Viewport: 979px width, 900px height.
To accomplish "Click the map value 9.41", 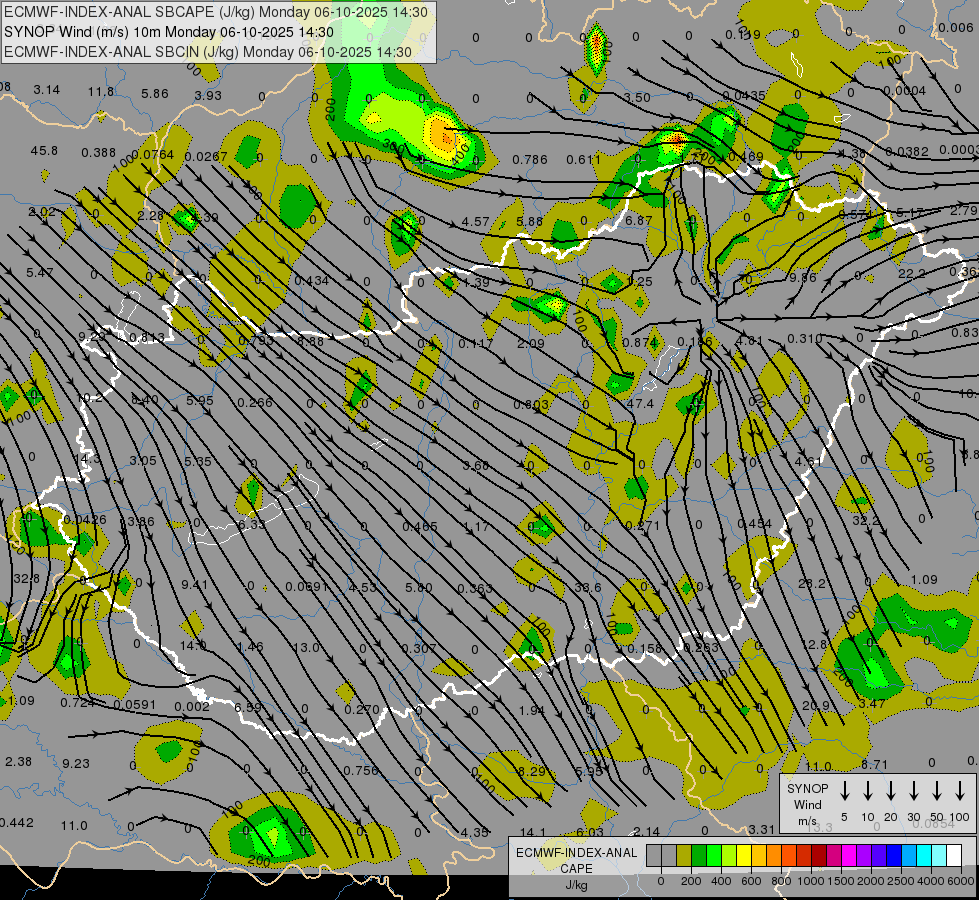I will [195, 585].
